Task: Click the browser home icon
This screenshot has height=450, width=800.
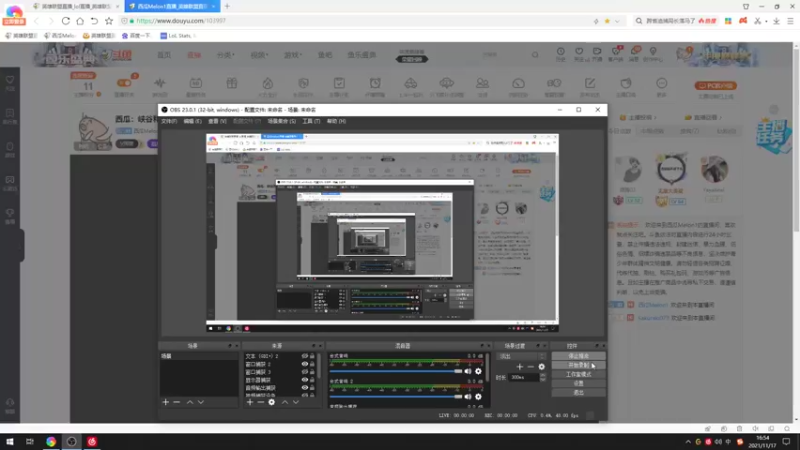Action: pos(80,21)
